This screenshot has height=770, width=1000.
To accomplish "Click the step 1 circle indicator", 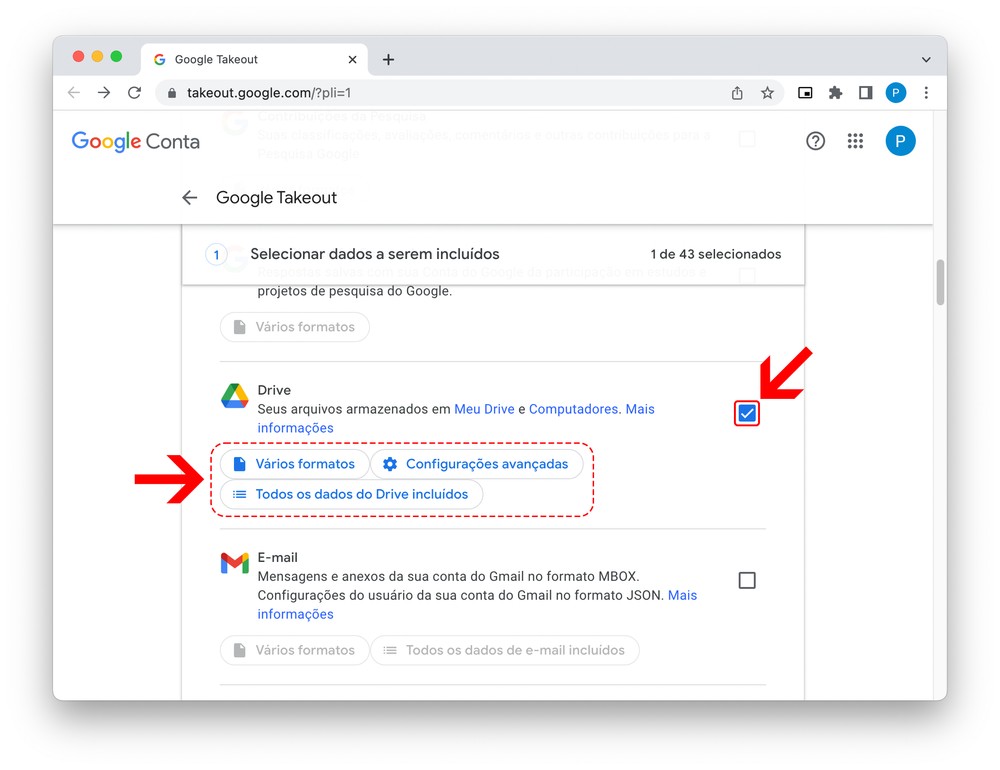I will [x=216, y=255].
